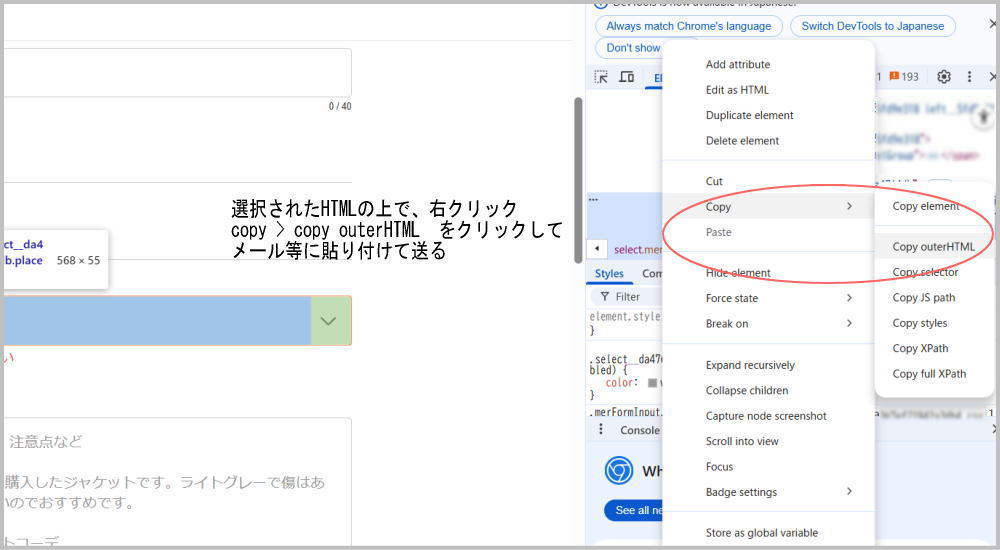This screenshot has width=1000, height=550.
Task: Expand Force state submenu arrow
Action: (849, 298)
